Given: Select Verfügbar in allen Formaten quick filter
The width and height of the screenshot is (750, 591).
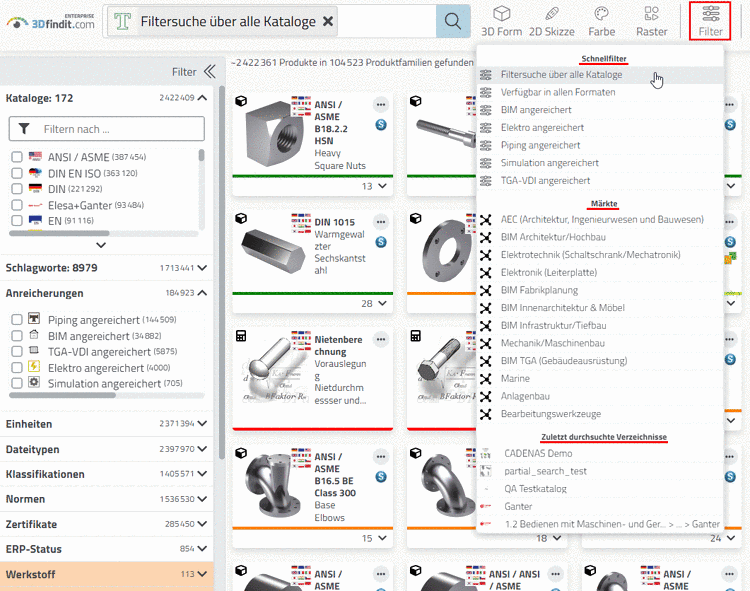Looking at the screenshot, I should coord(600,92).
